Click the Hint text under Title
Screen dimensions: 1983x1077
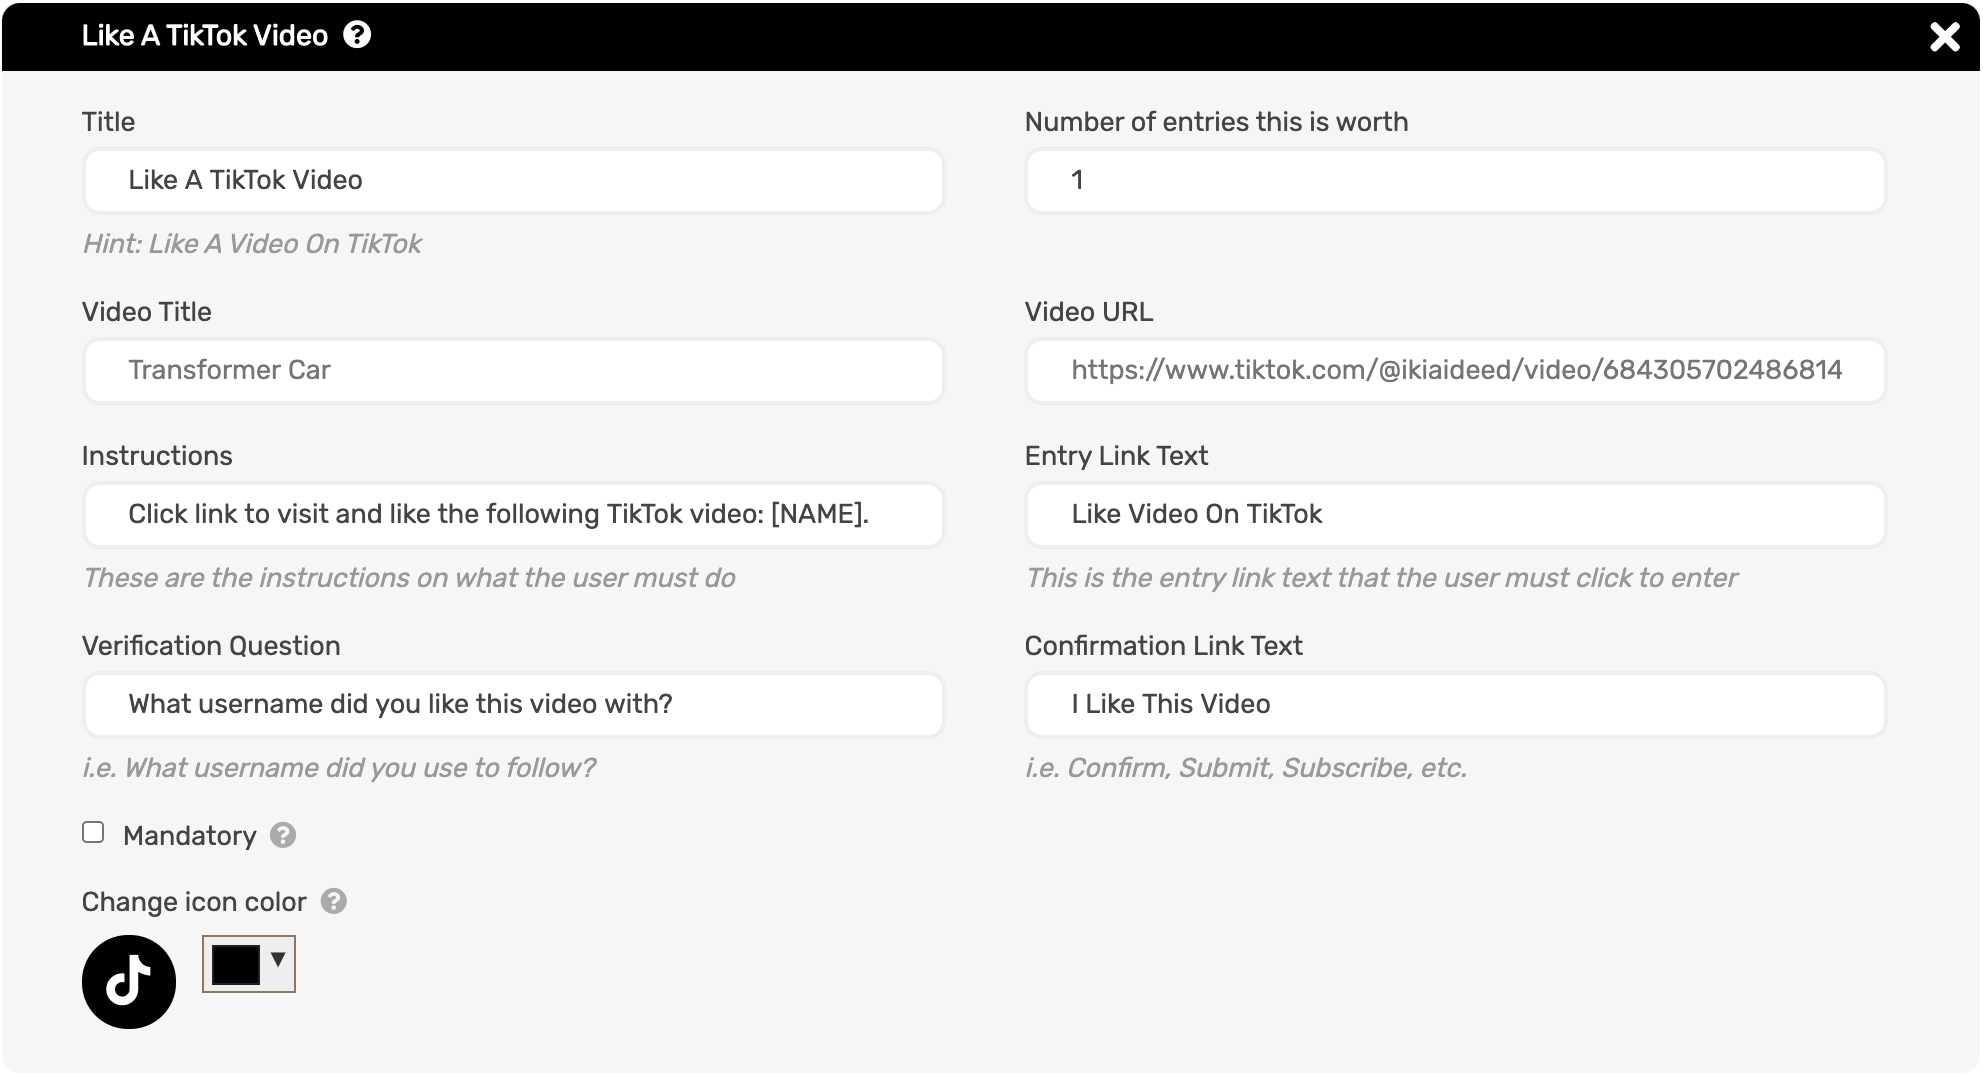point(252,244)
